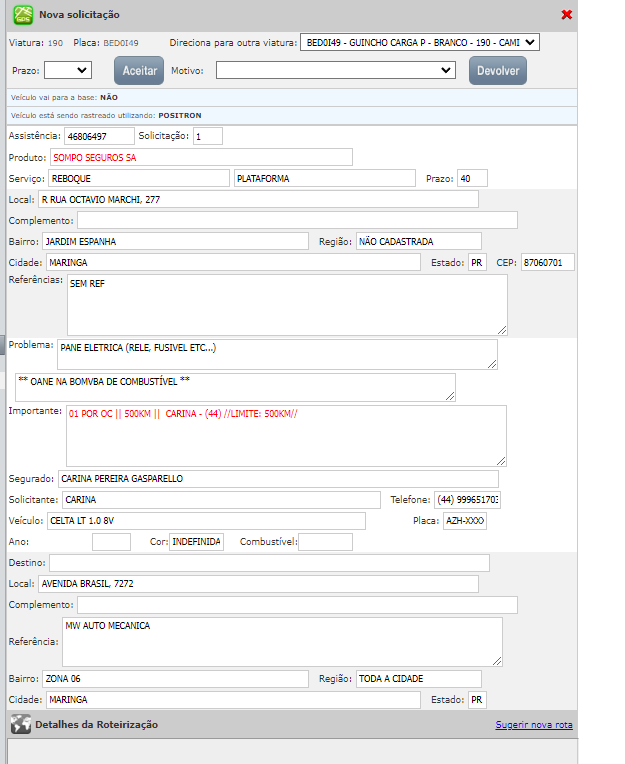Click the Referências text area with SEM REF
625x764 pixels.
(286, 304)
